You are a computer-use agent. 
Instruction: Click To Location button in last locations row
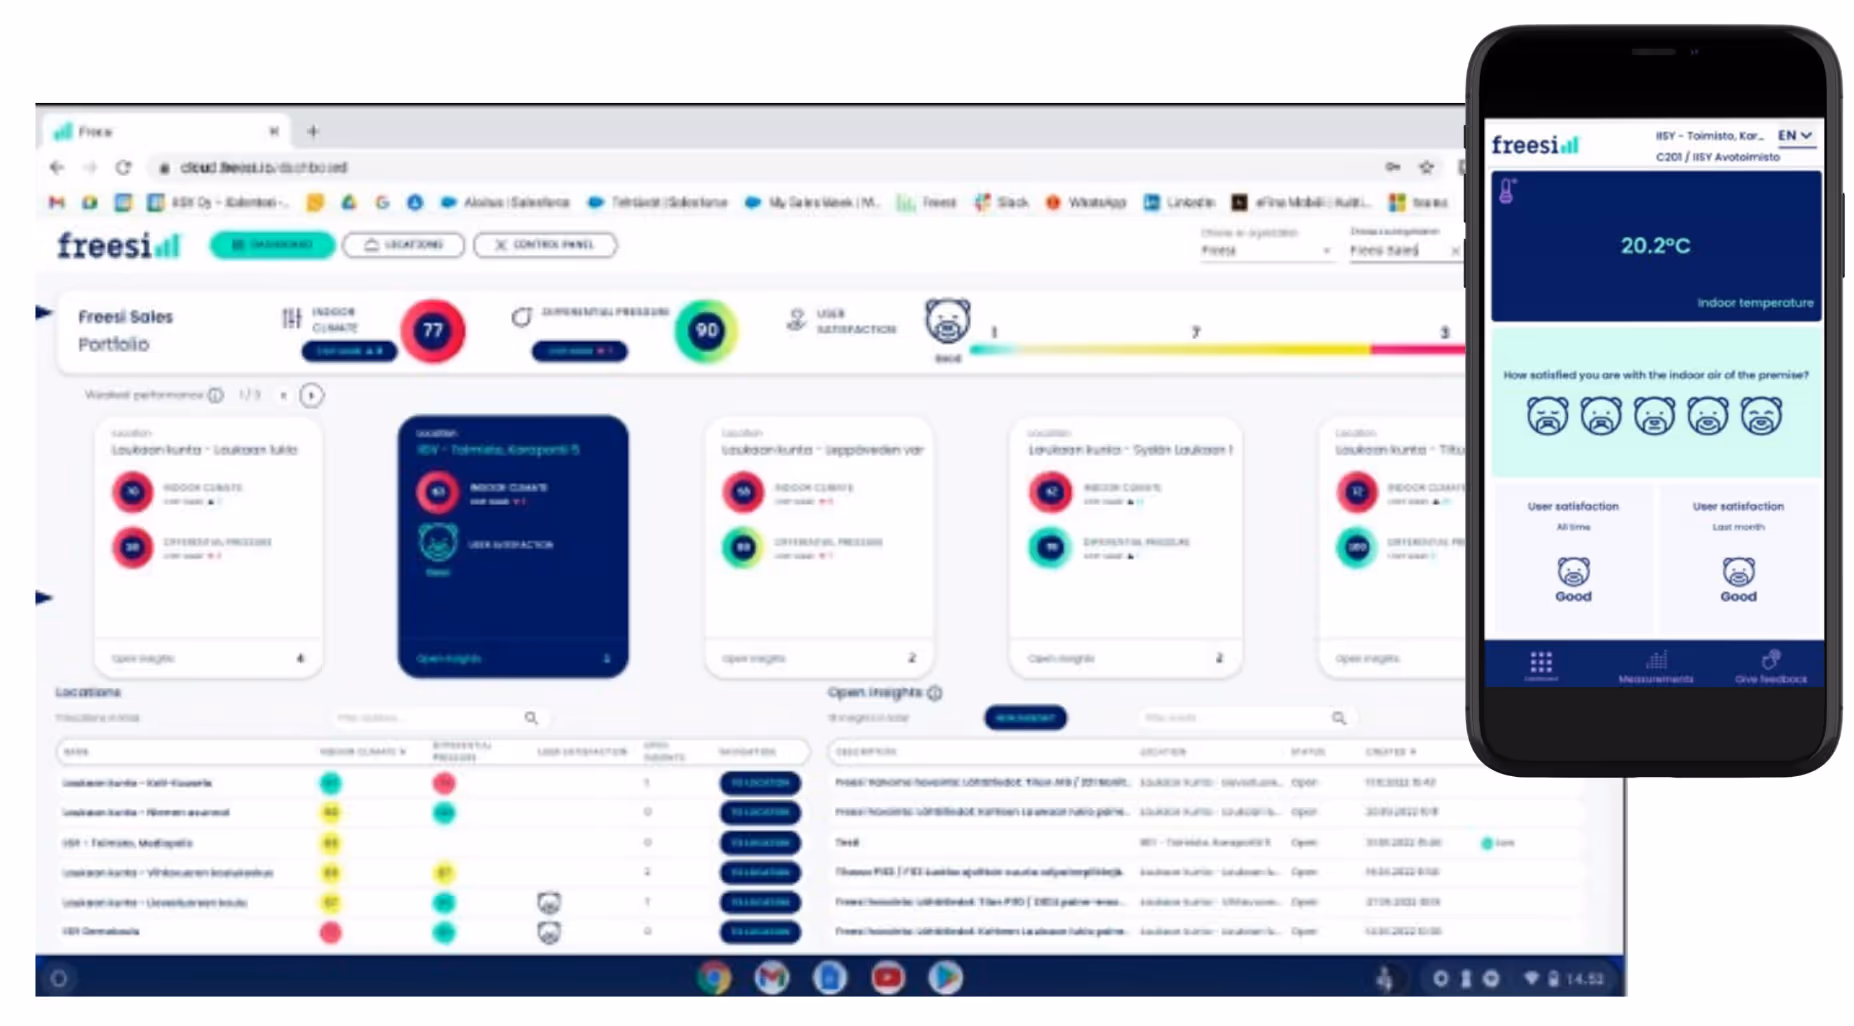[760, 932]
